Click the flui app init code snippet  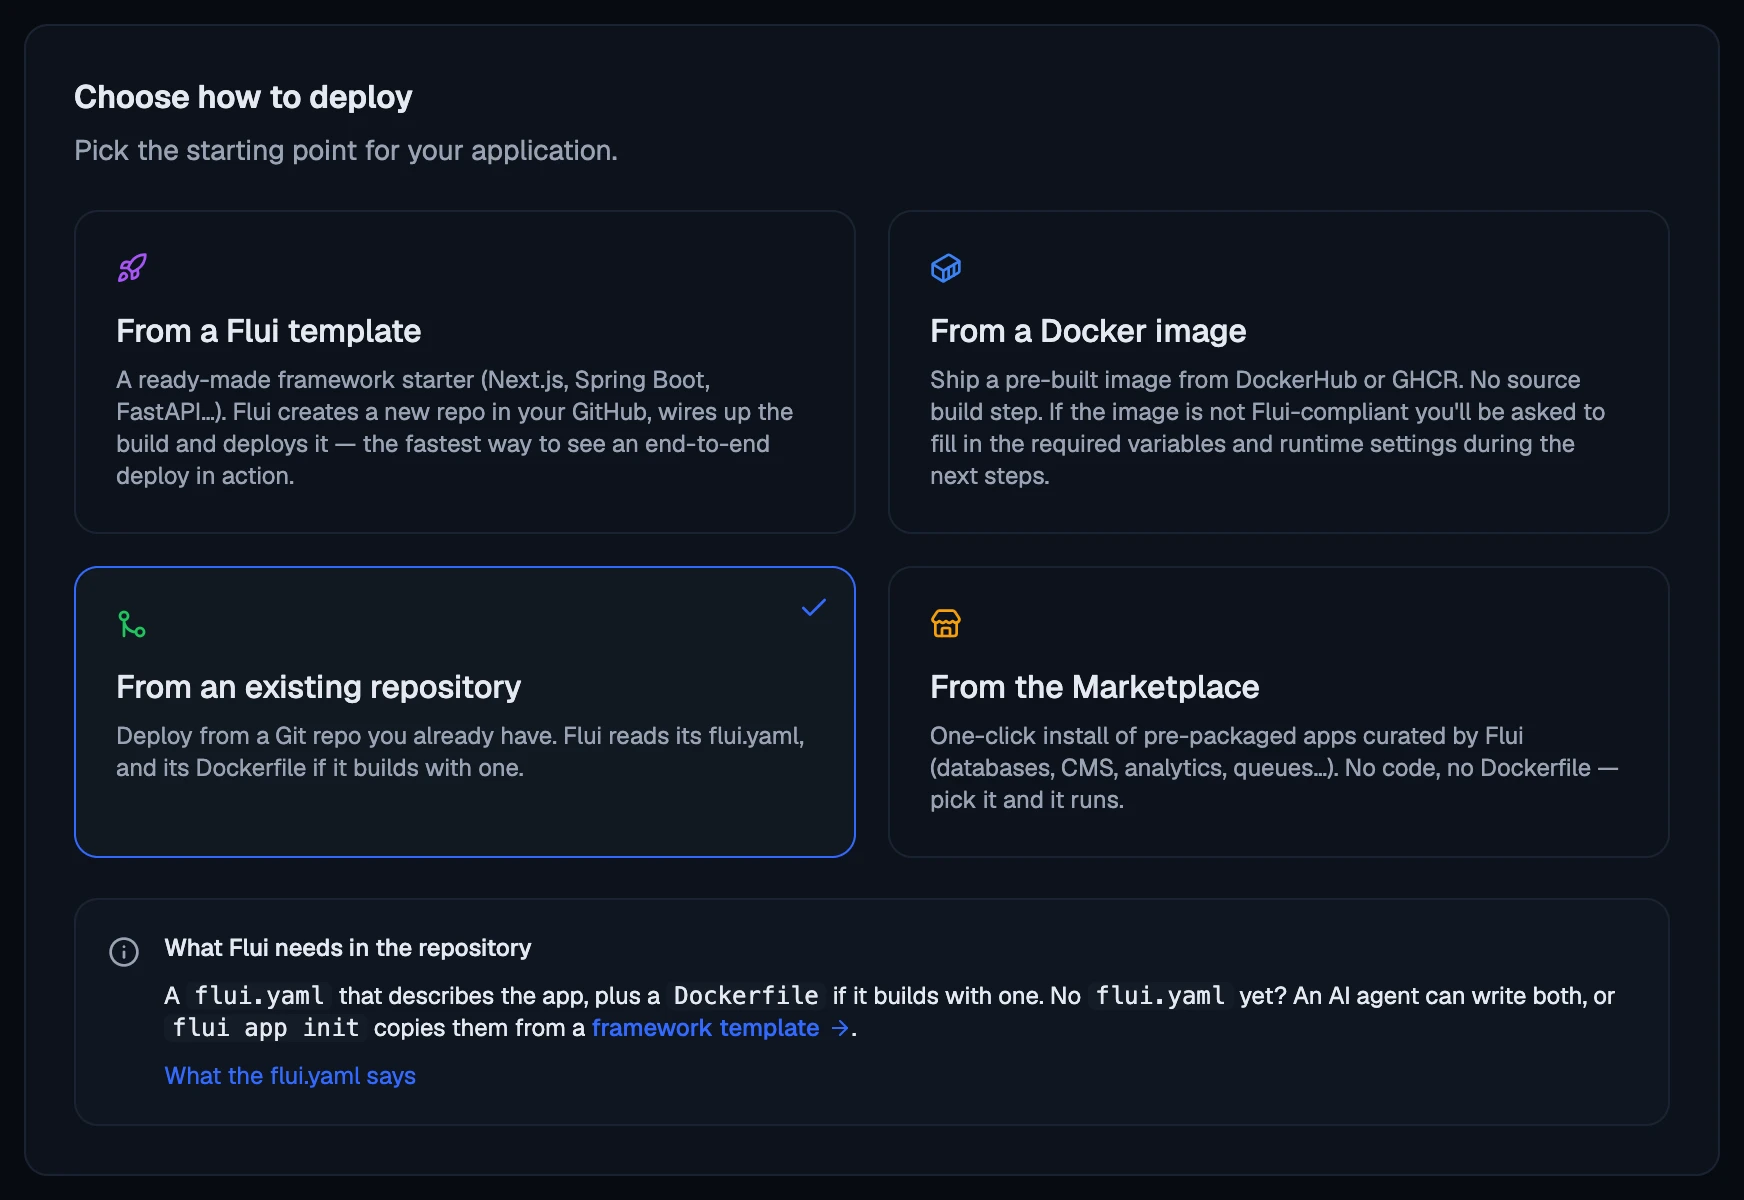pos(266,1028)
